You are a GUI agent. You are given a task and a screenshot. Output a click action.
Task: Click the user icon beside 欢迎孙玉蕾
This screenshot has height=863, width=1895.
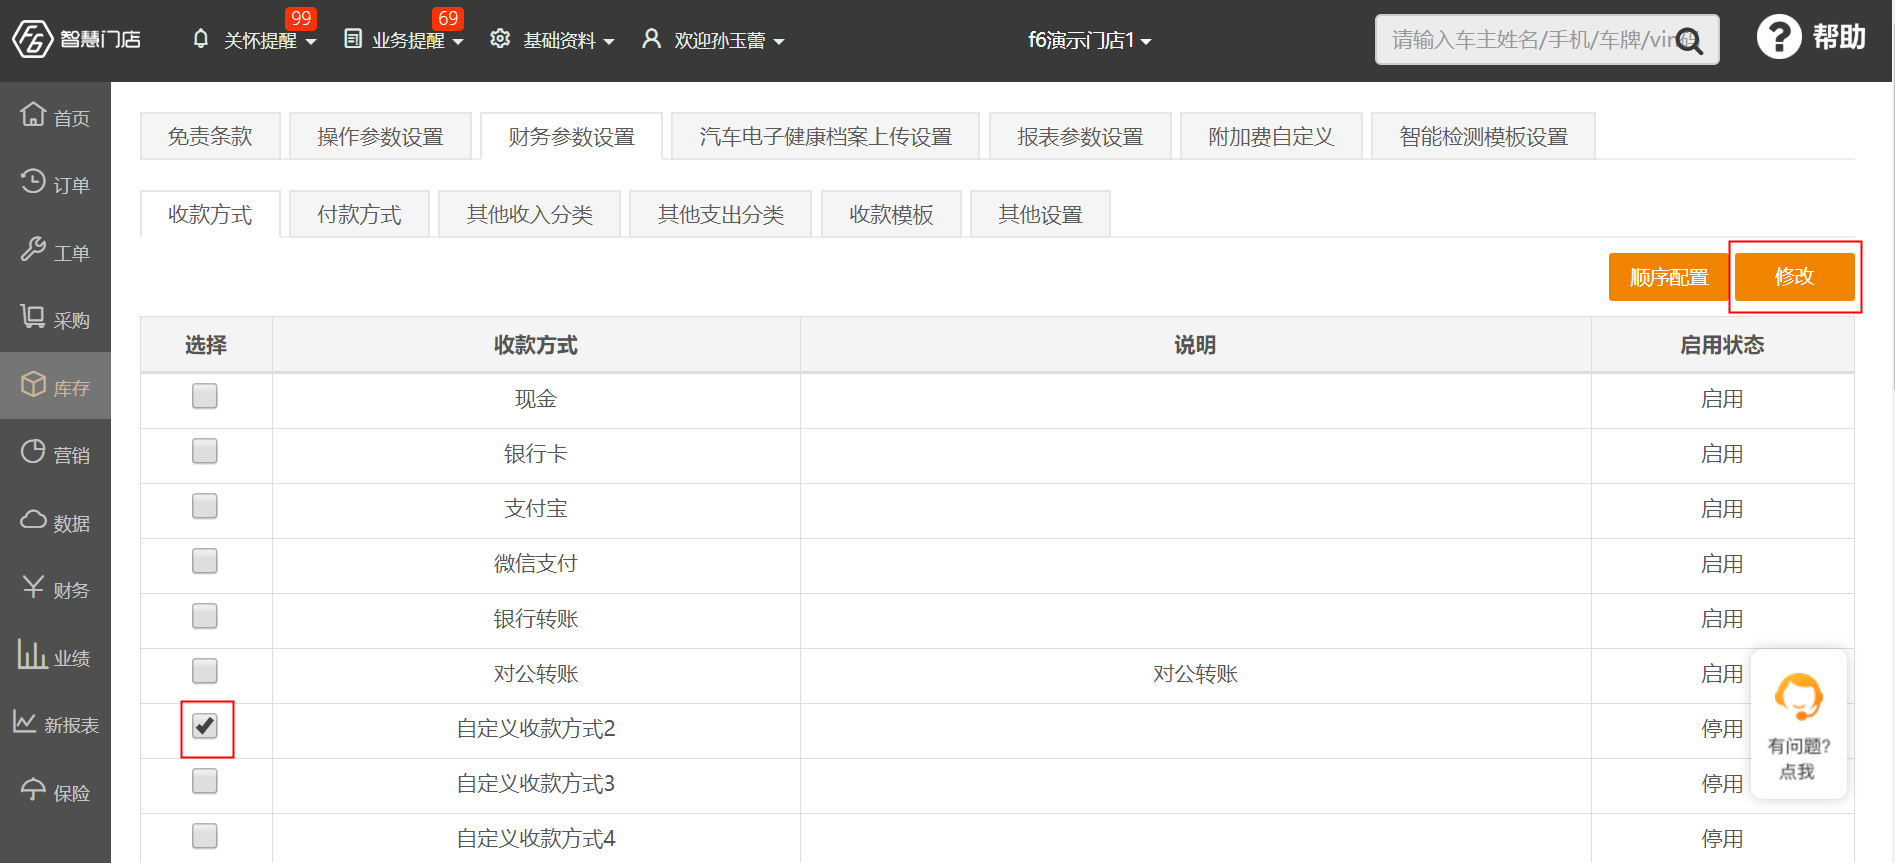point(651,39)
